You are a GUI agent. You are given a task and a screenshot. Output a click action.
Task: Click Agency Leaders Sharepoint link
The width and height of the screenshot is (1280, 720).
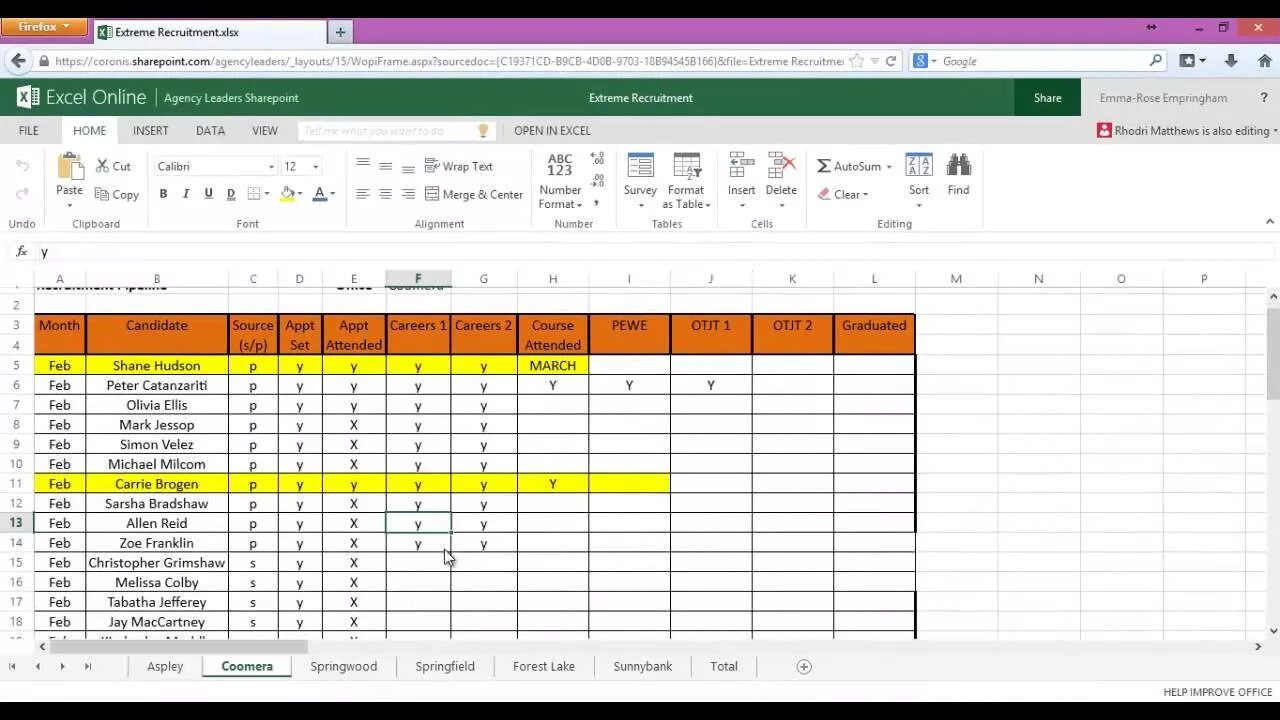click(x=231, y=98)
